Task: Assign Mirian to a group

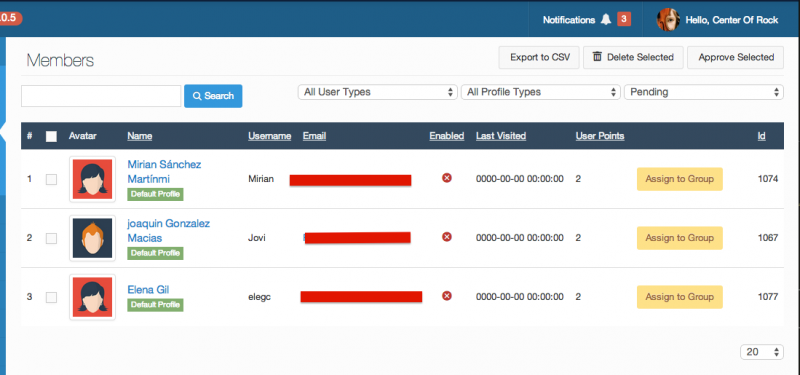Action: 680,179
